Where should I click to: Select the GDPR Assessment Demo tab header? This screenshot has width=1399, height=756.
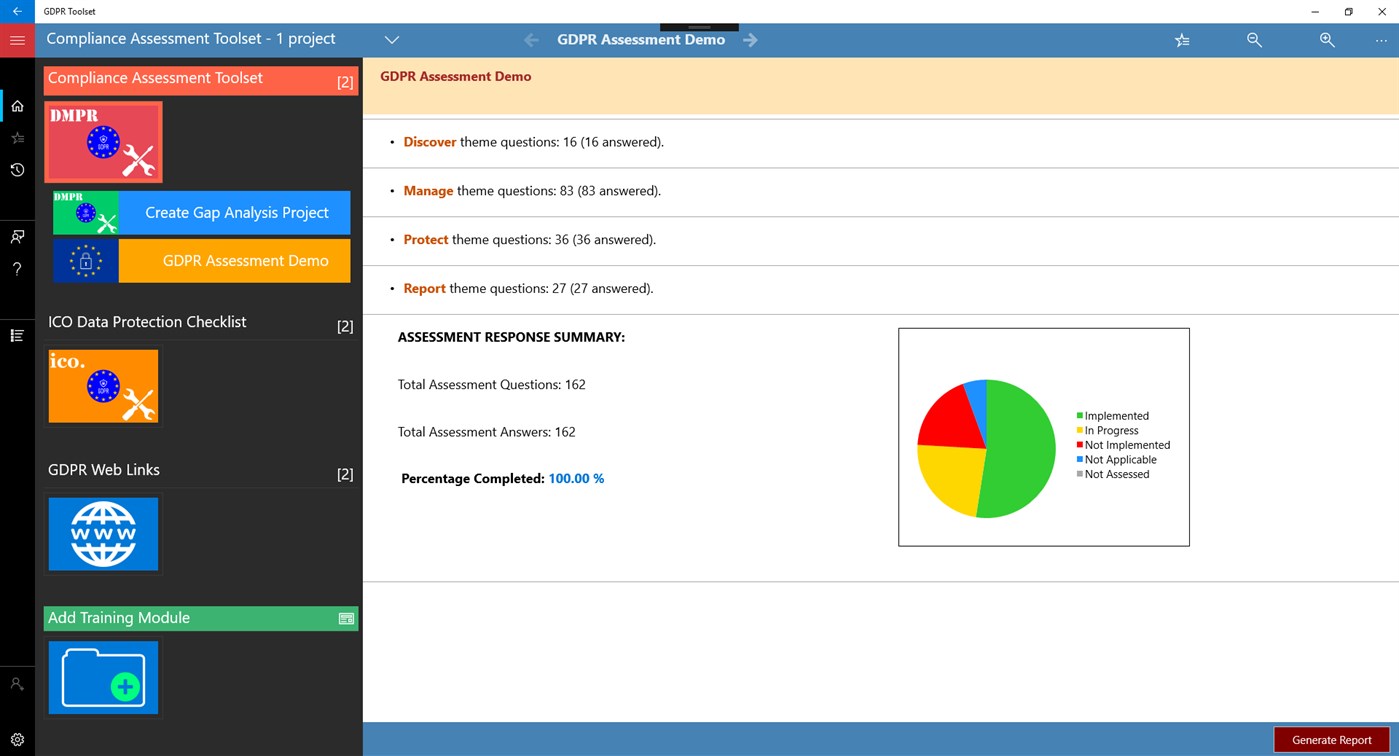point(641,40)
